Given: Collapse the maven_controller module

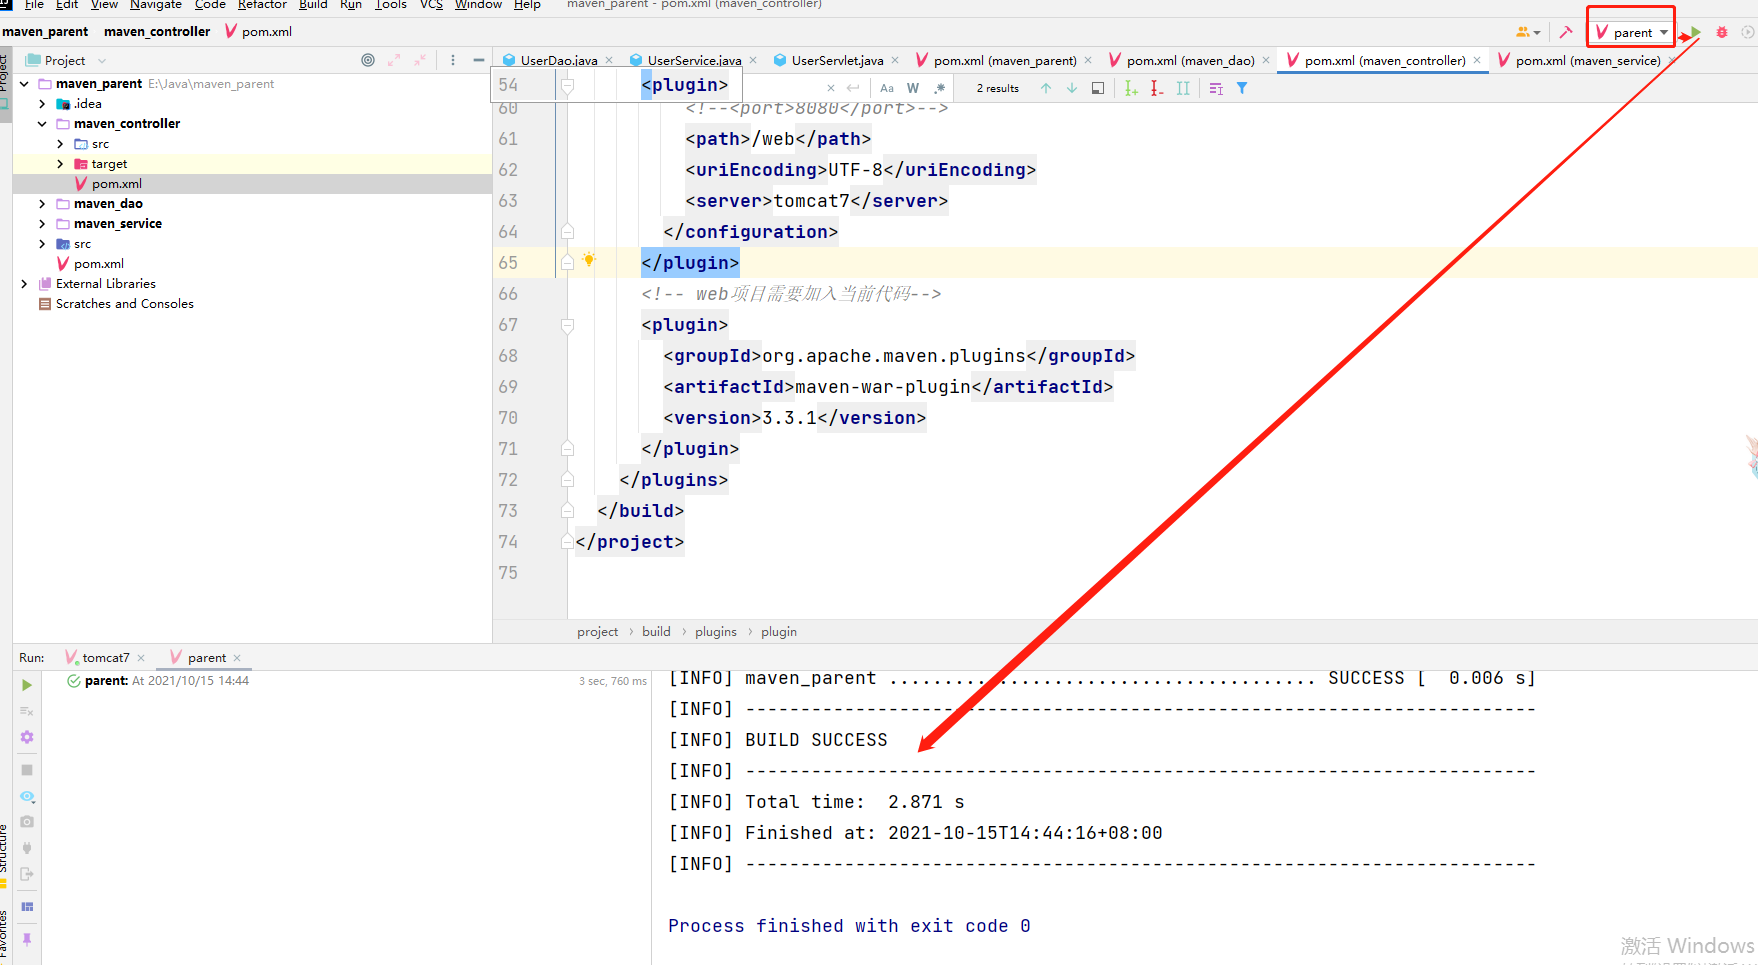Looking at the screenshot, I should (42, 124).
